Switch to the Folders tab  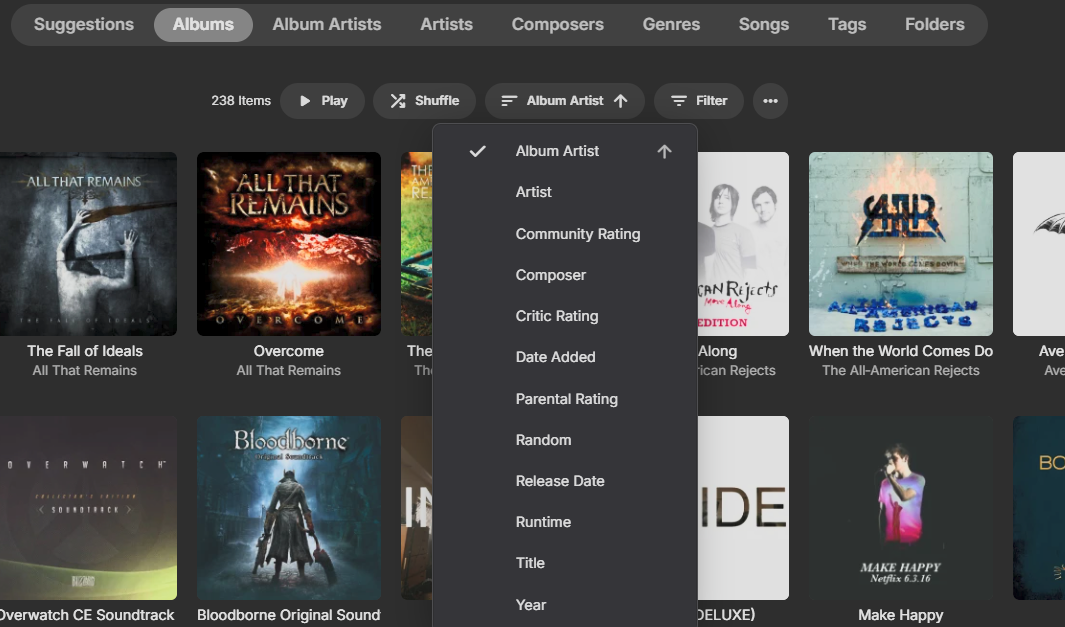click(x=935, y=24)
